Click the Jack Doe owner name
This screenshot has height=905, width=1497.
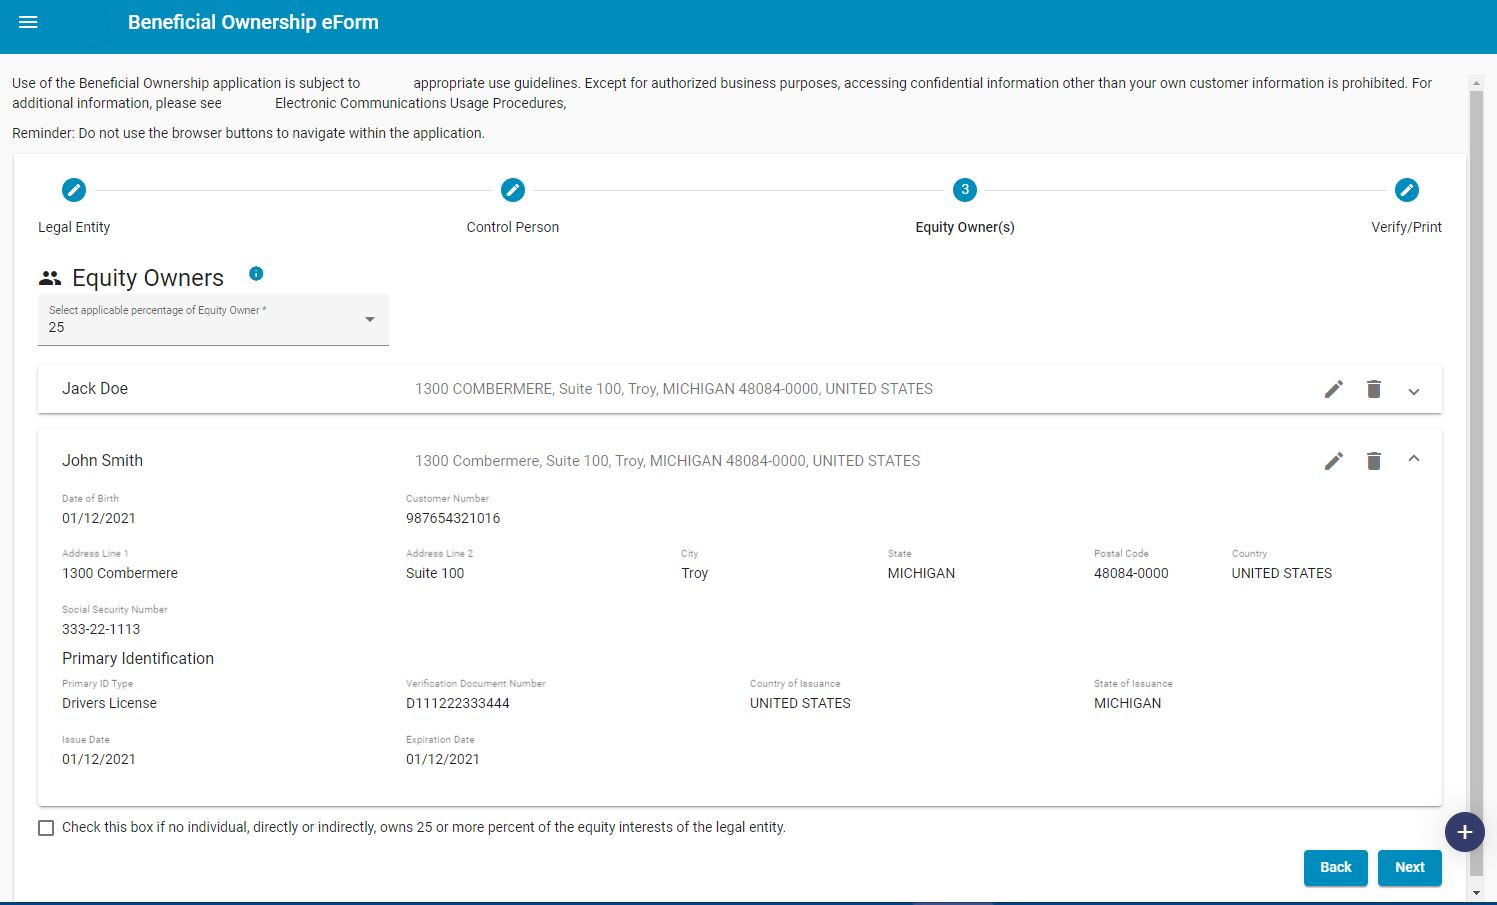click(95, 389)
